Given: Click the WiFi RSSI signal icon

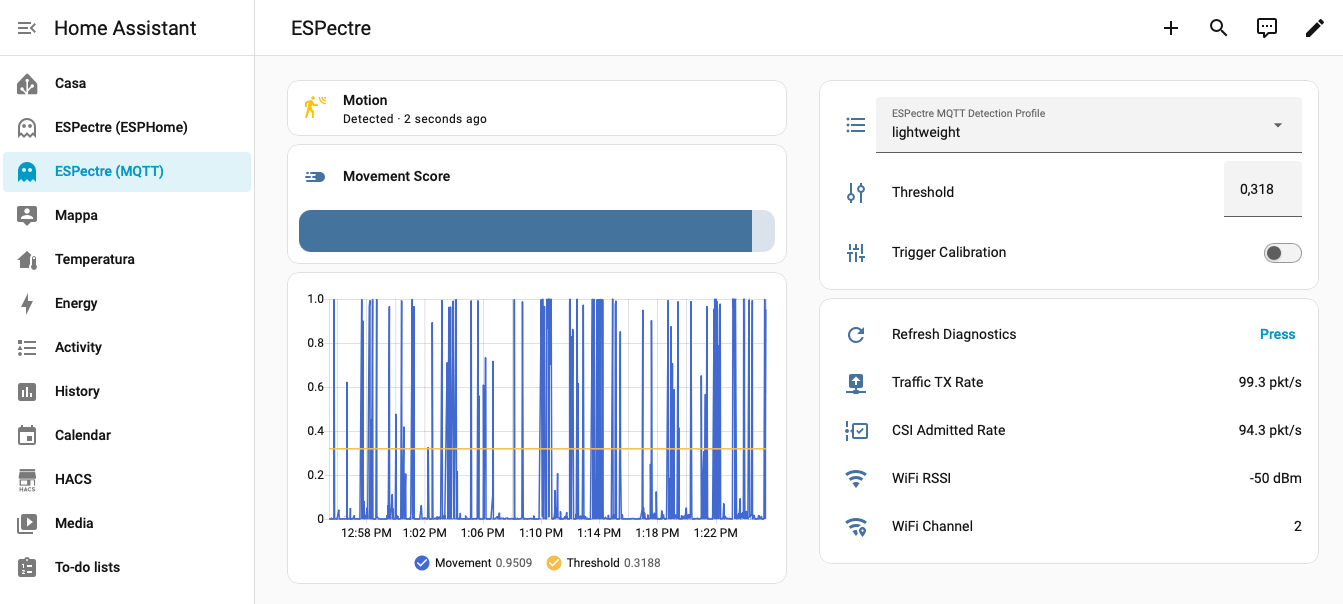Looking at the screenshot, I should 856,479.
